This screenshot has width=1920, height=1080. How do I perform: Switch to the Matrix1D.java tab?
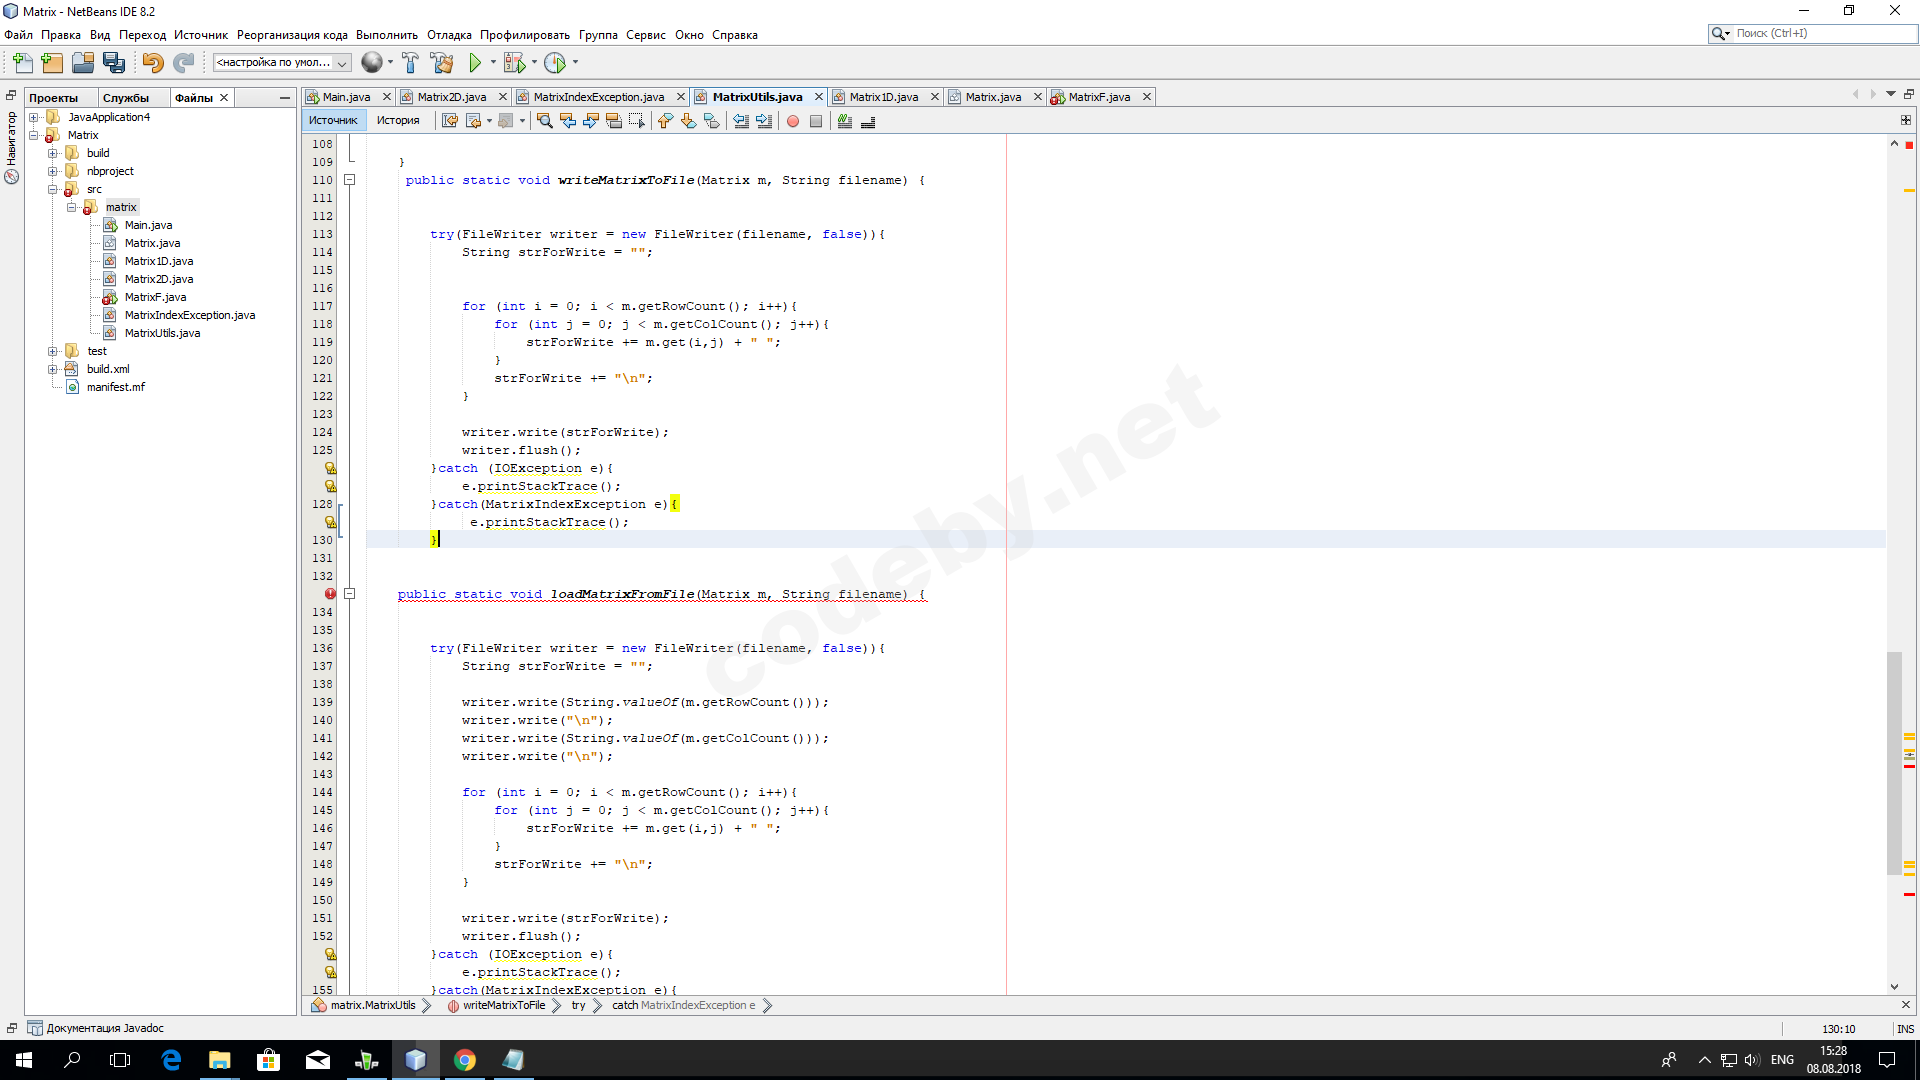click(x=883, y=97)
